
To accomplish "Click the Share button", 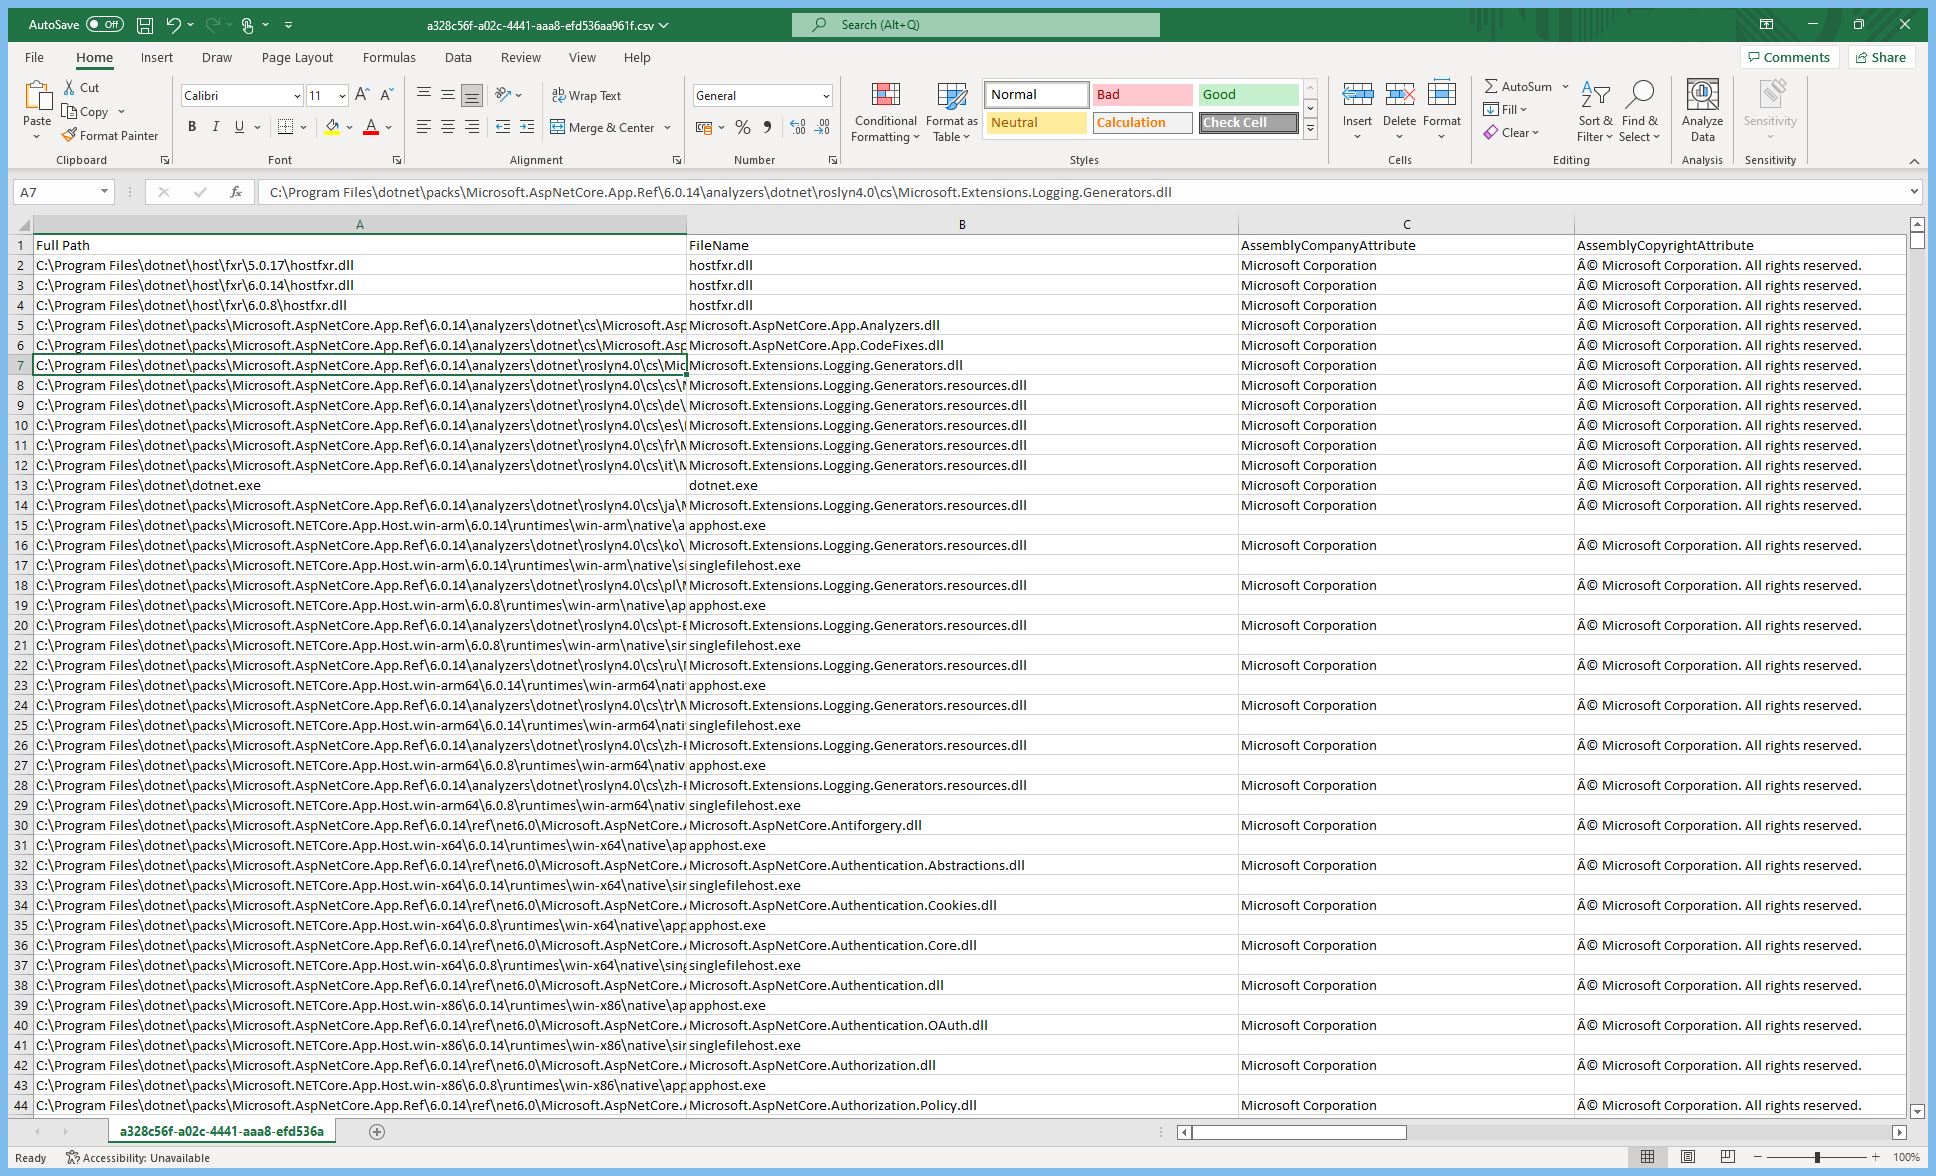I will [x=1880, y=57].
